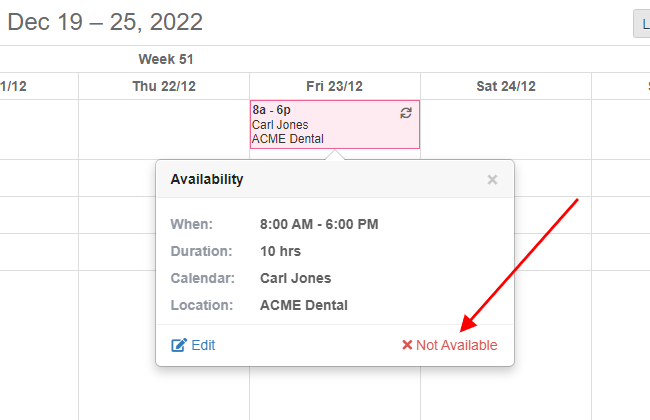
Task: Select the empty Sat 24/12 top row cell
Action: tap(506, 129)
